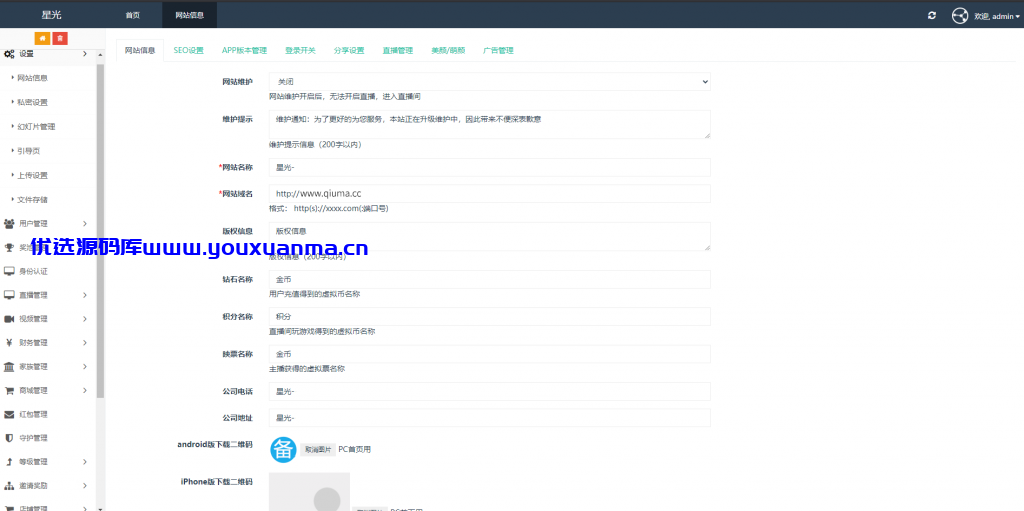1024x511 pixels.
Task: Focus the 版权信息 text area
Action: point(490,237)
